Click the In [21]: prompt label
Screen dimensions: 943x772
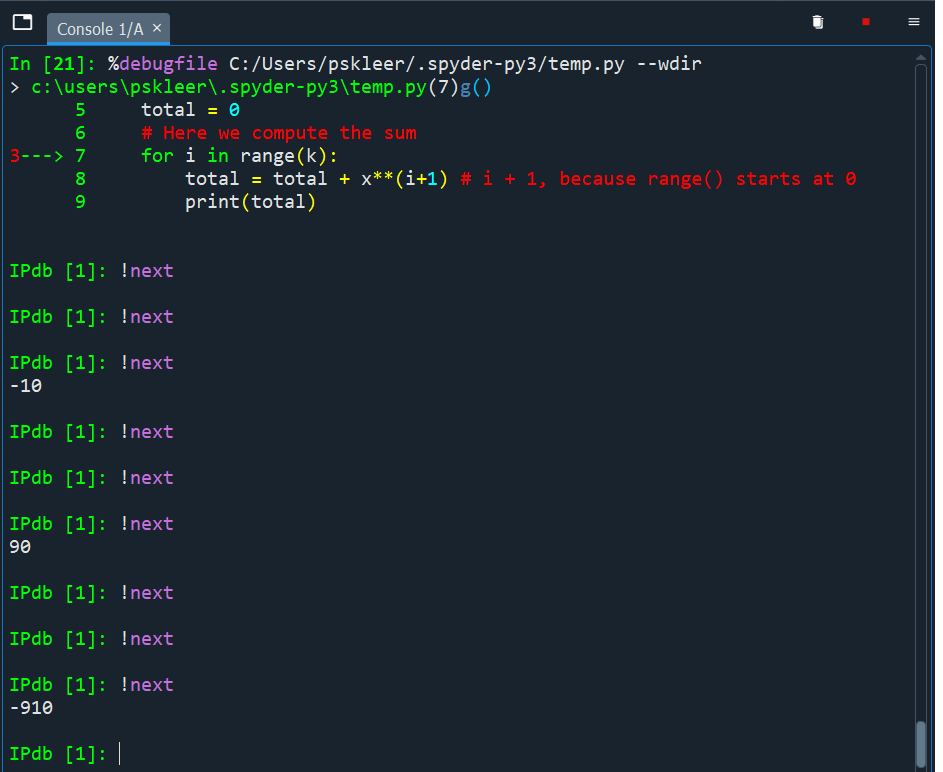52,64
